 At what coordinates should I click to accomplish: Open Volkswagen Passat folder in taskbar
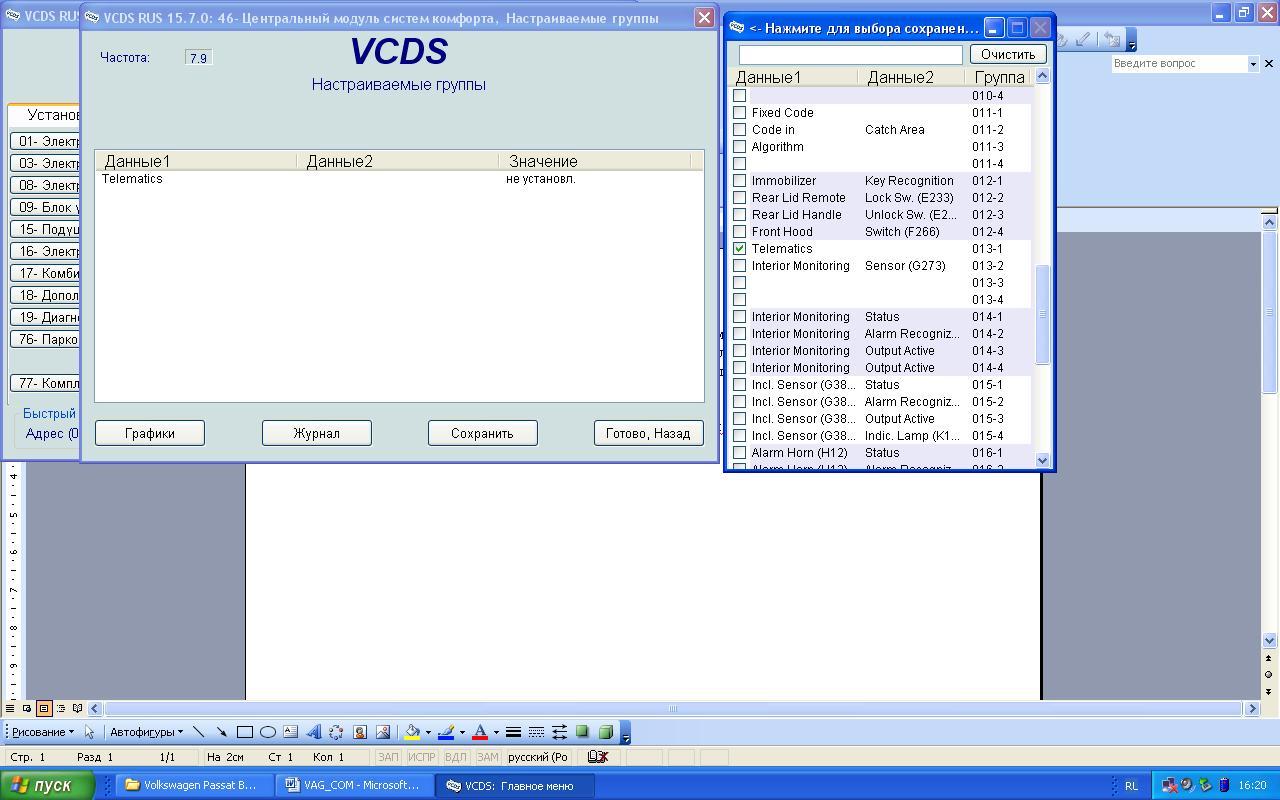tap(191, 785)
